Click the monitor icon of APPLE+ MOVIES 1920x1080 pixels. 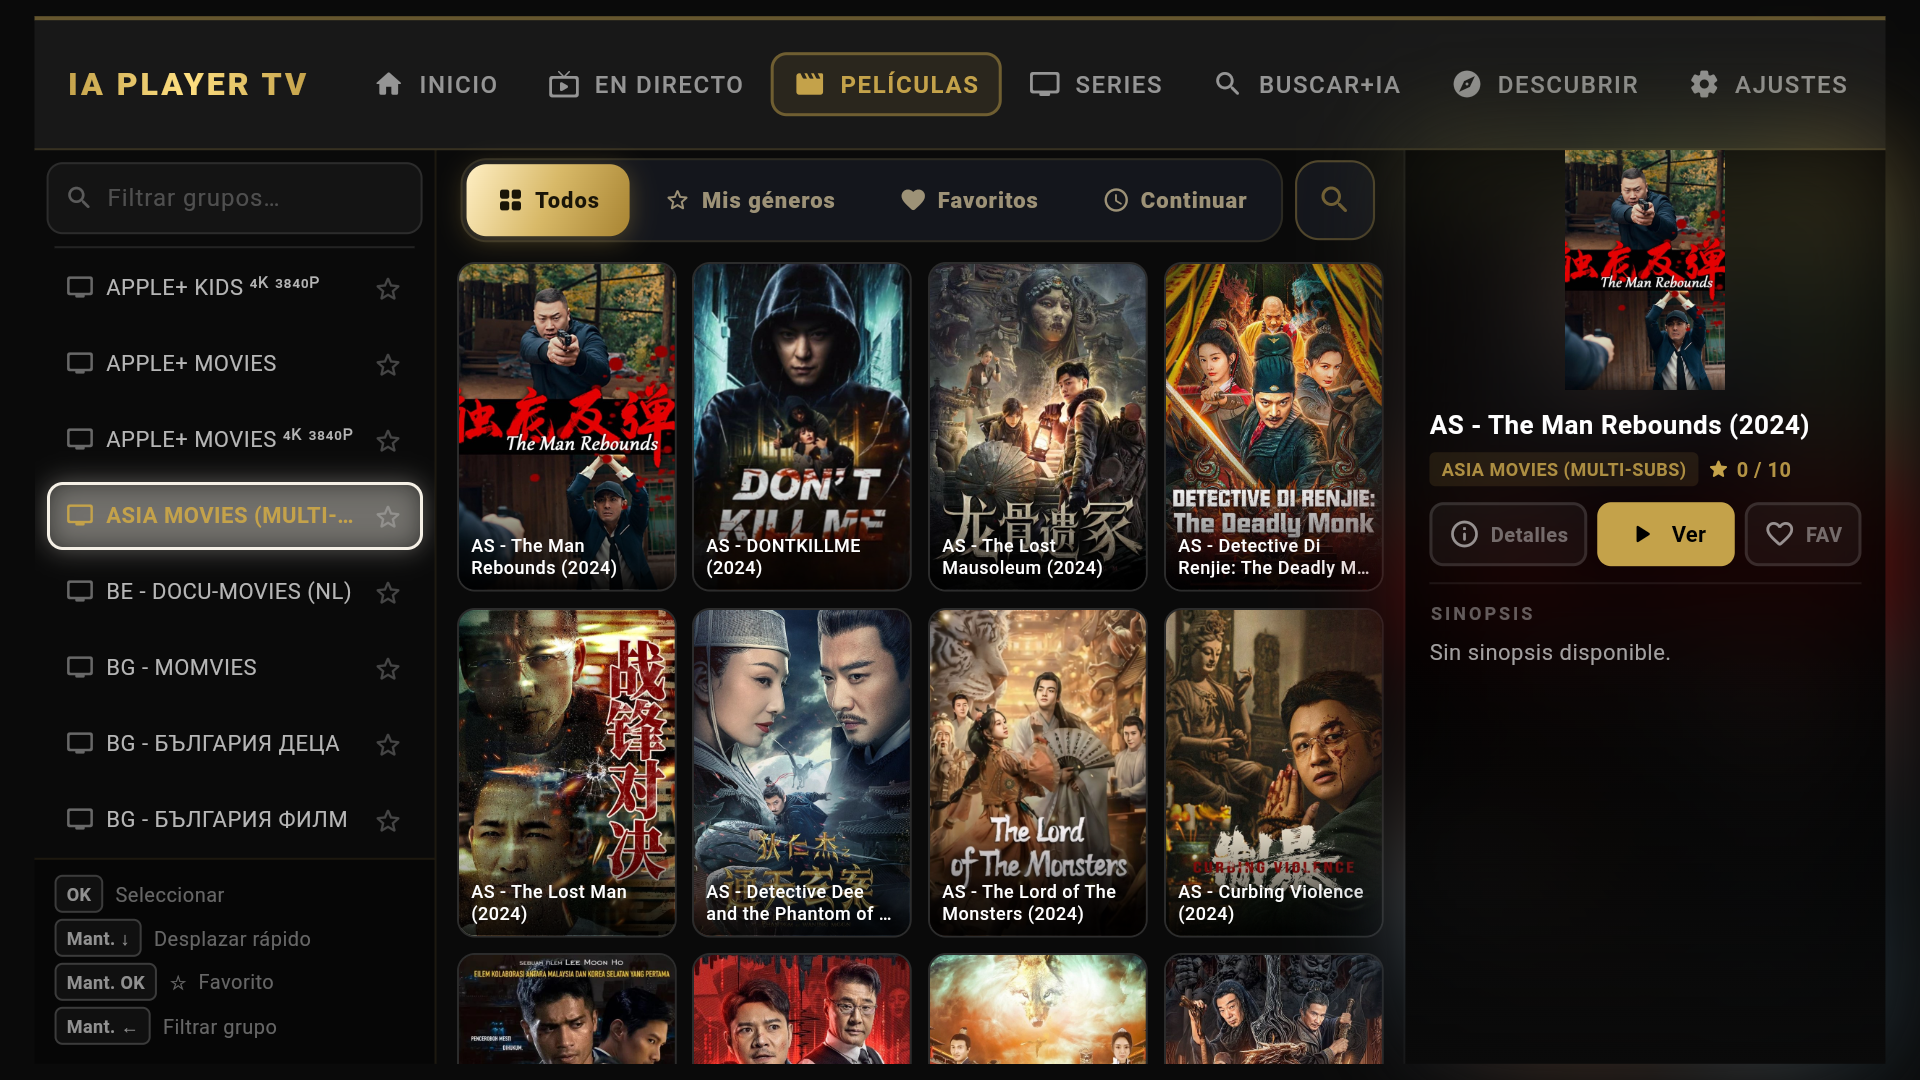pyautogui.click(x=80, y=364)
